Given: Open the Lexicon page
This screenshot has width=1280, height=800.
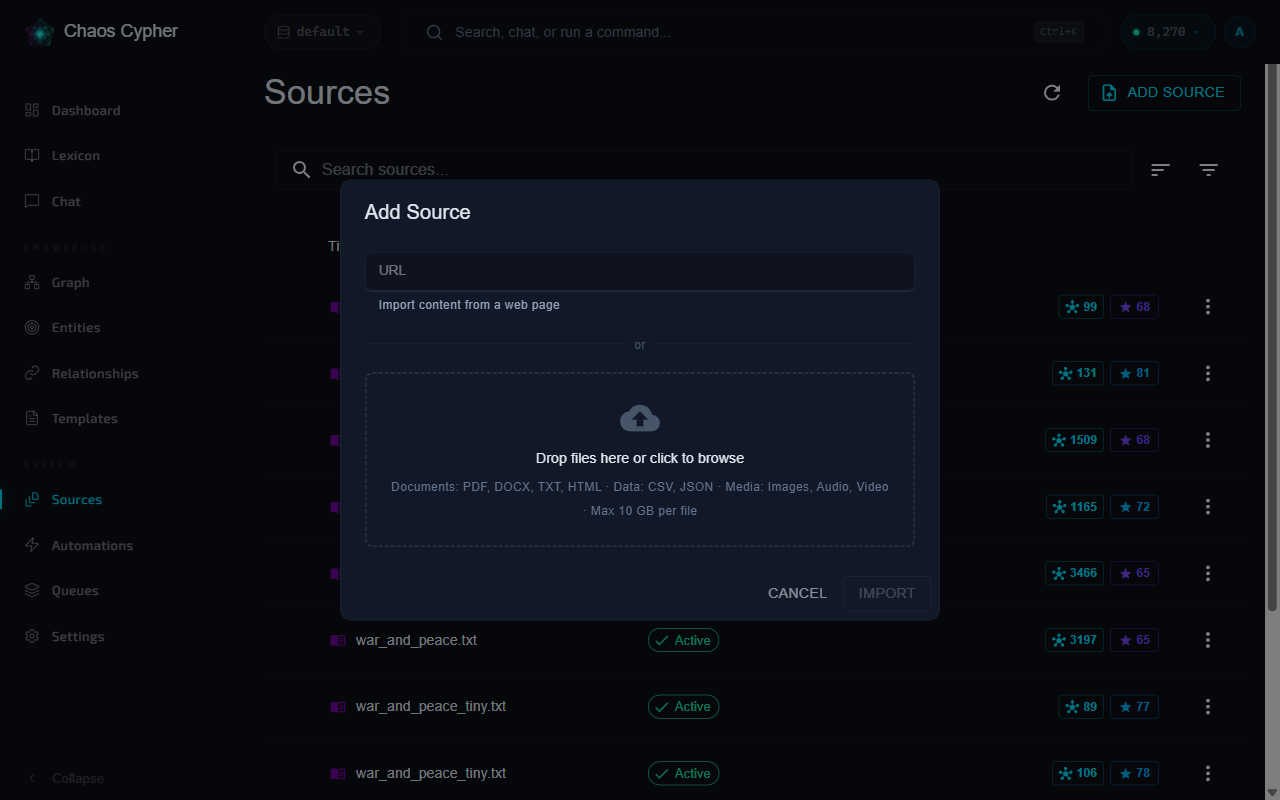Looking at the screenshot, I should pyautogui.click(x=76, y=155).
